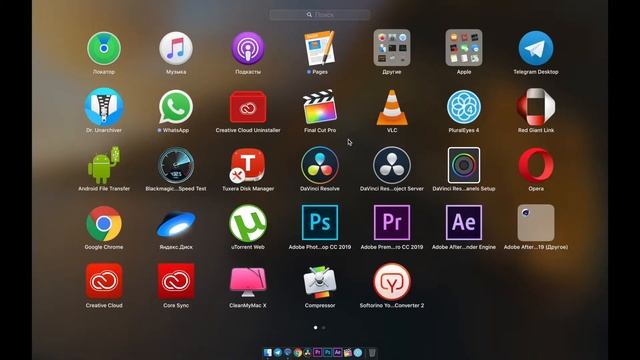Open Blackmagic Disk Speed Test

(x=176, y=165)
